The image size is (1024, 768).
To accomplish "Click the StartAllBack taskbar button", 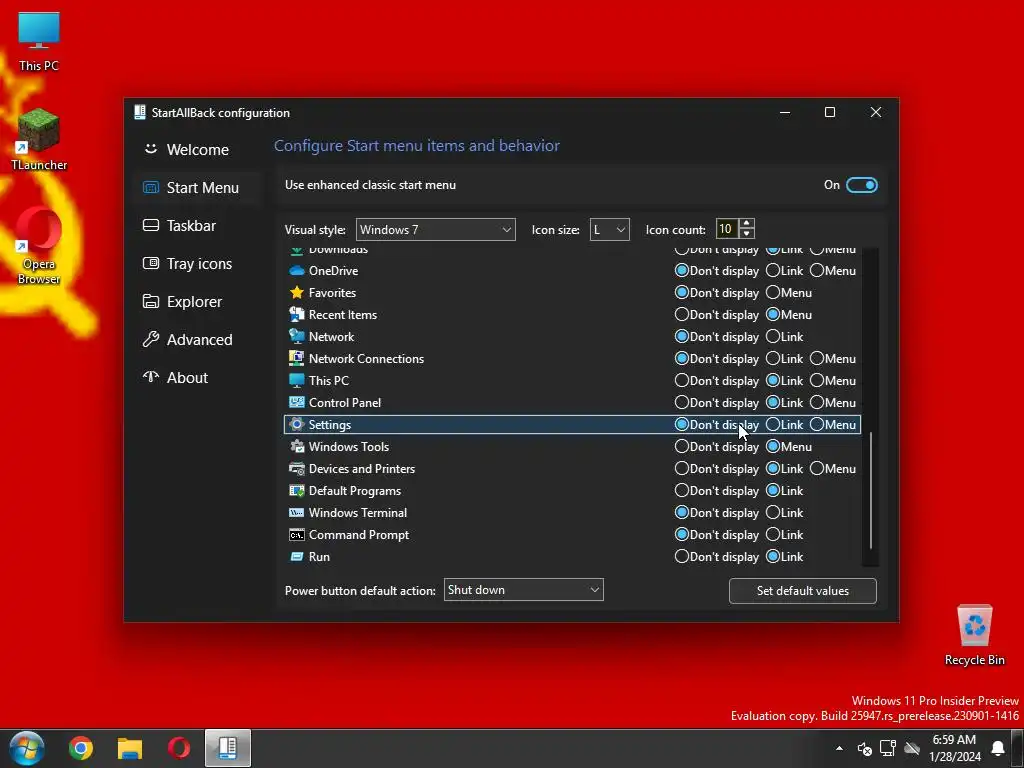I will (x=227, y=748).
